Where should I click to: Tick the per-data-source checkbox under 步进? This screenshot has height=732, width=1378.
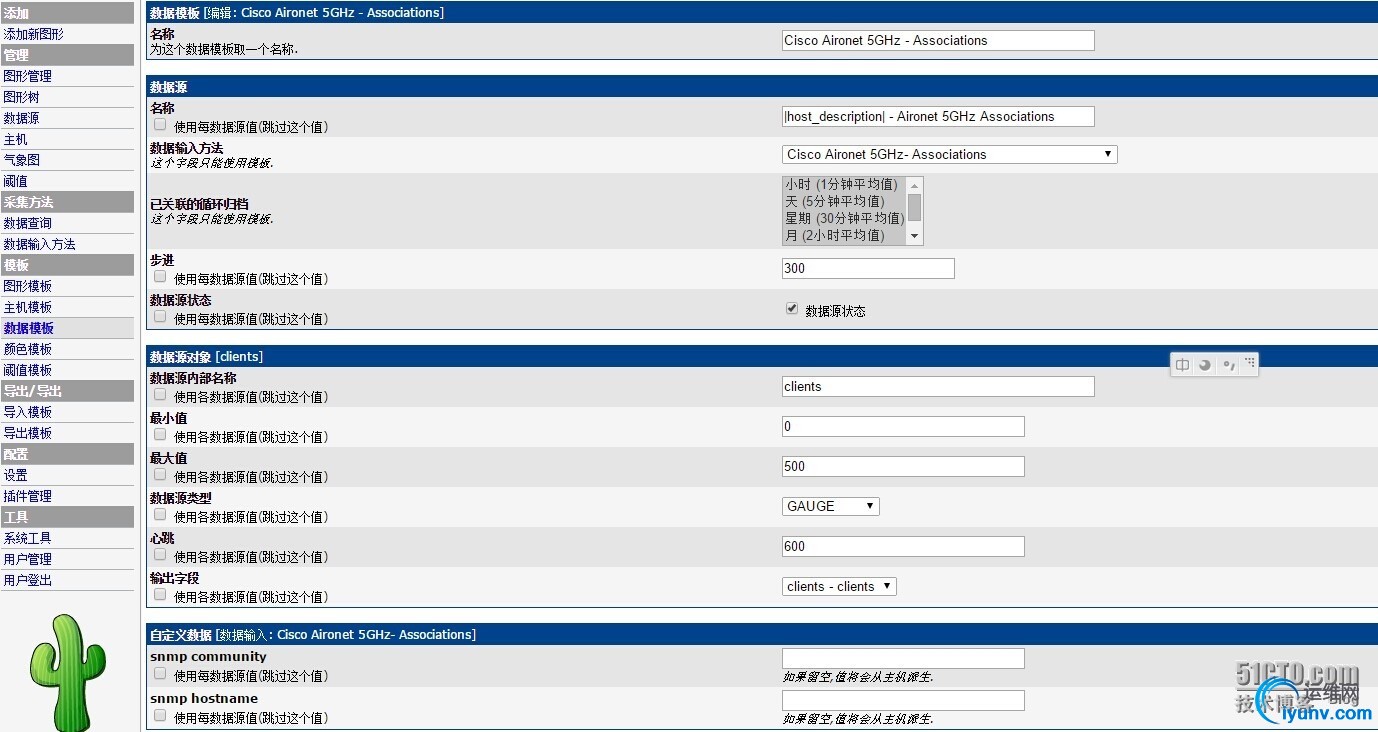[x=160, y=277]
